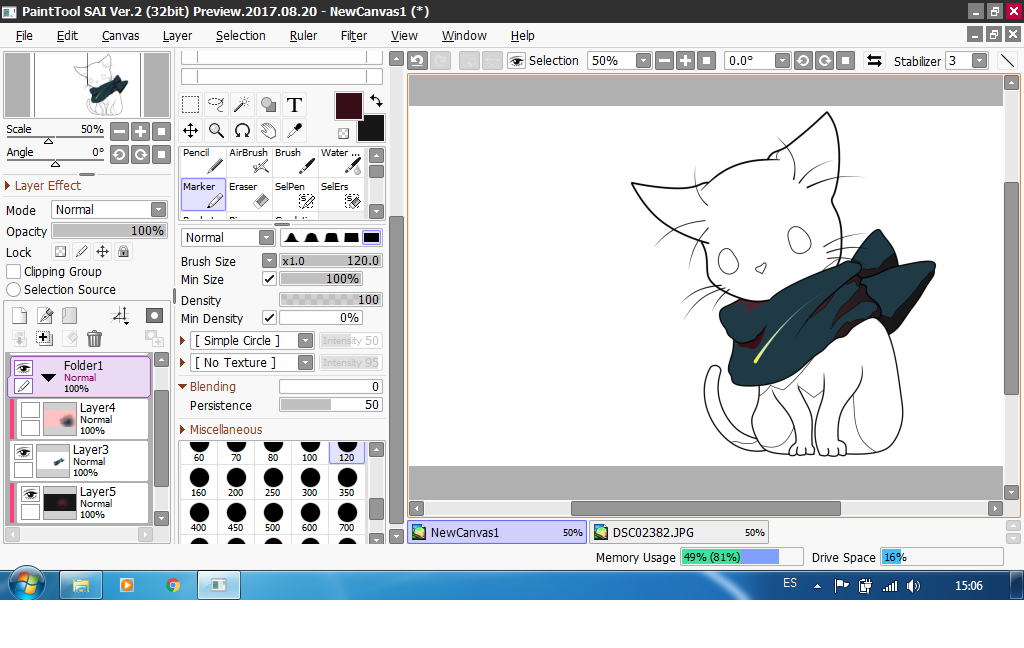Image resolution: width=1024 pixels, height=648 pixels.
Task: Toggle Min Size checkbox
Action: [x=269, y=279]
